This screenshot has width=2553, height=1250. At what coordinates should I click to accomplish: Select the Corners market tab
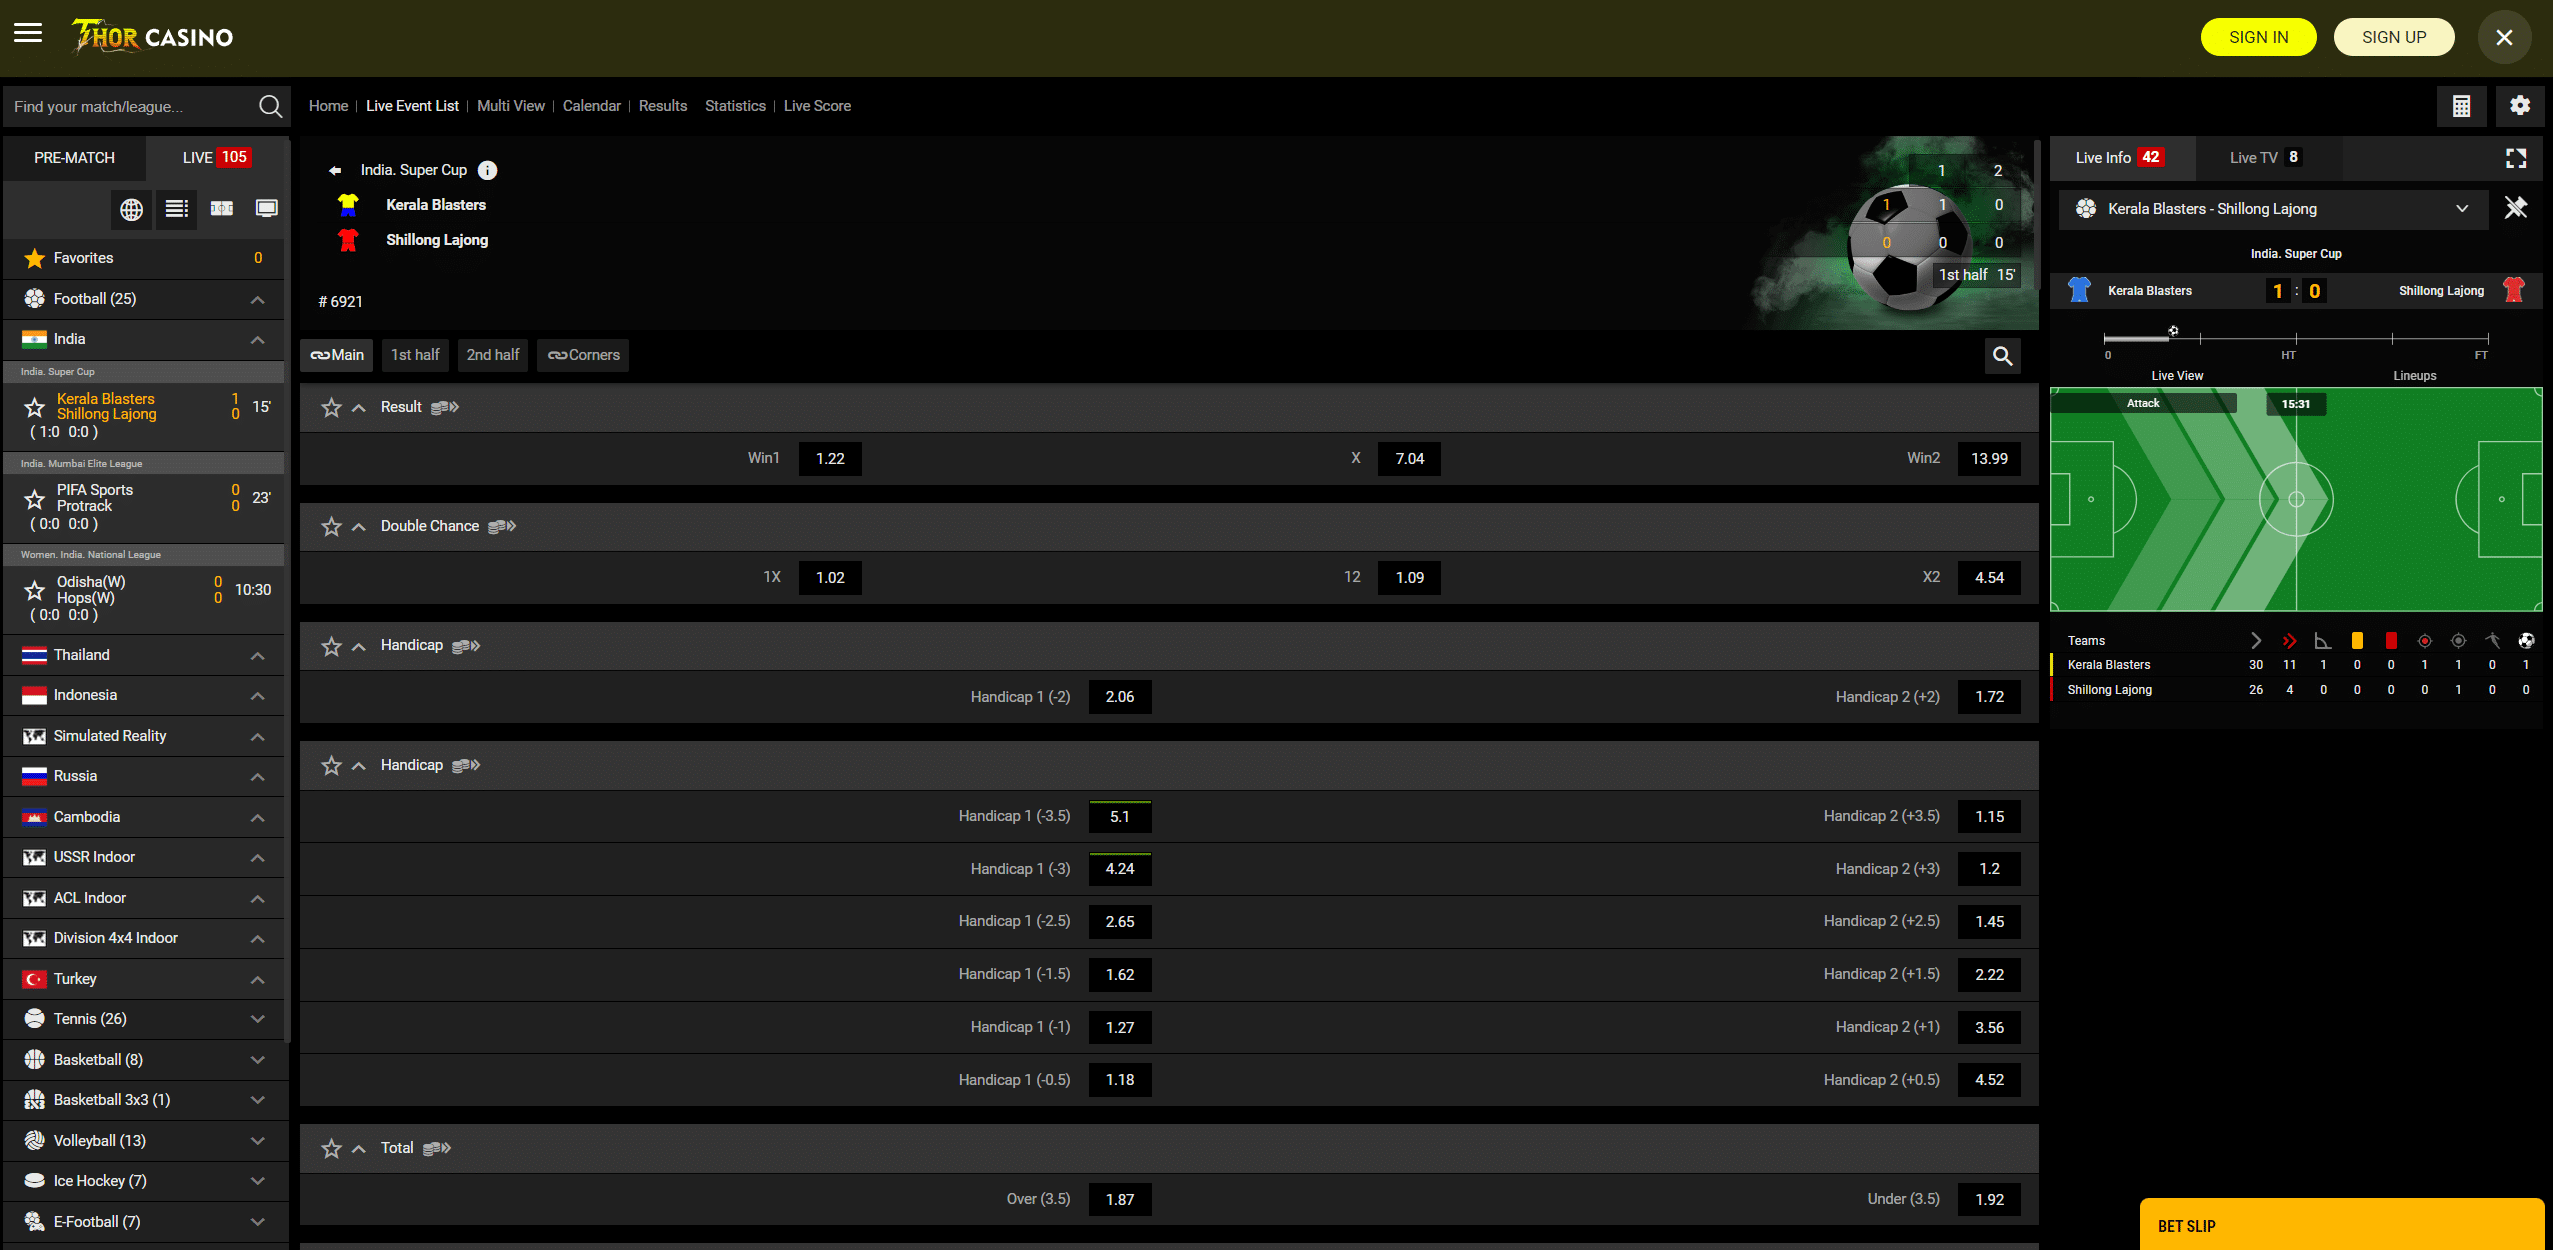click(583, 355)
